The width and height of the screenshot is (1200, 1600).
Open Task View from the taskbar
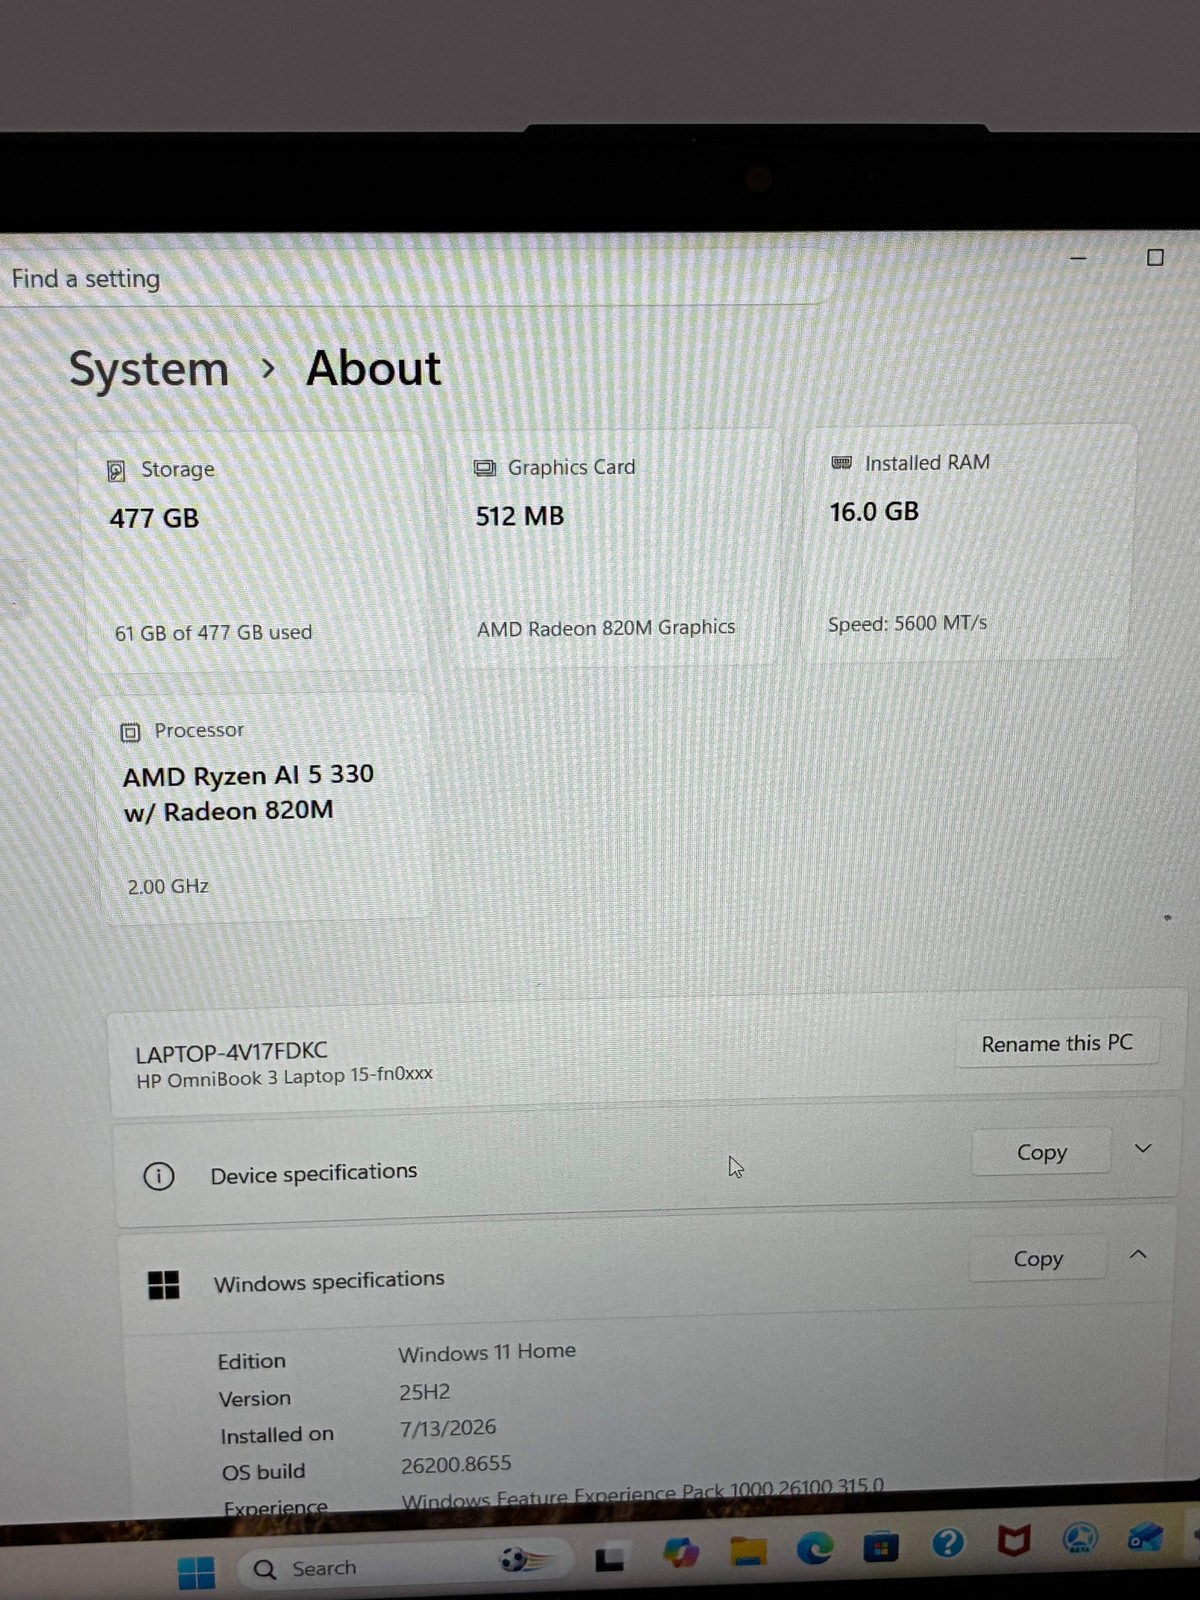tap(610, 1559)
